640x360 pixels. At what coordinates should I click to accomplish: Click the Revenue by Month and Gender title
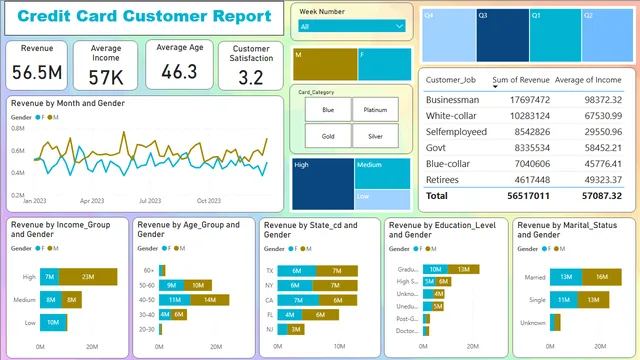pos(68,103)
